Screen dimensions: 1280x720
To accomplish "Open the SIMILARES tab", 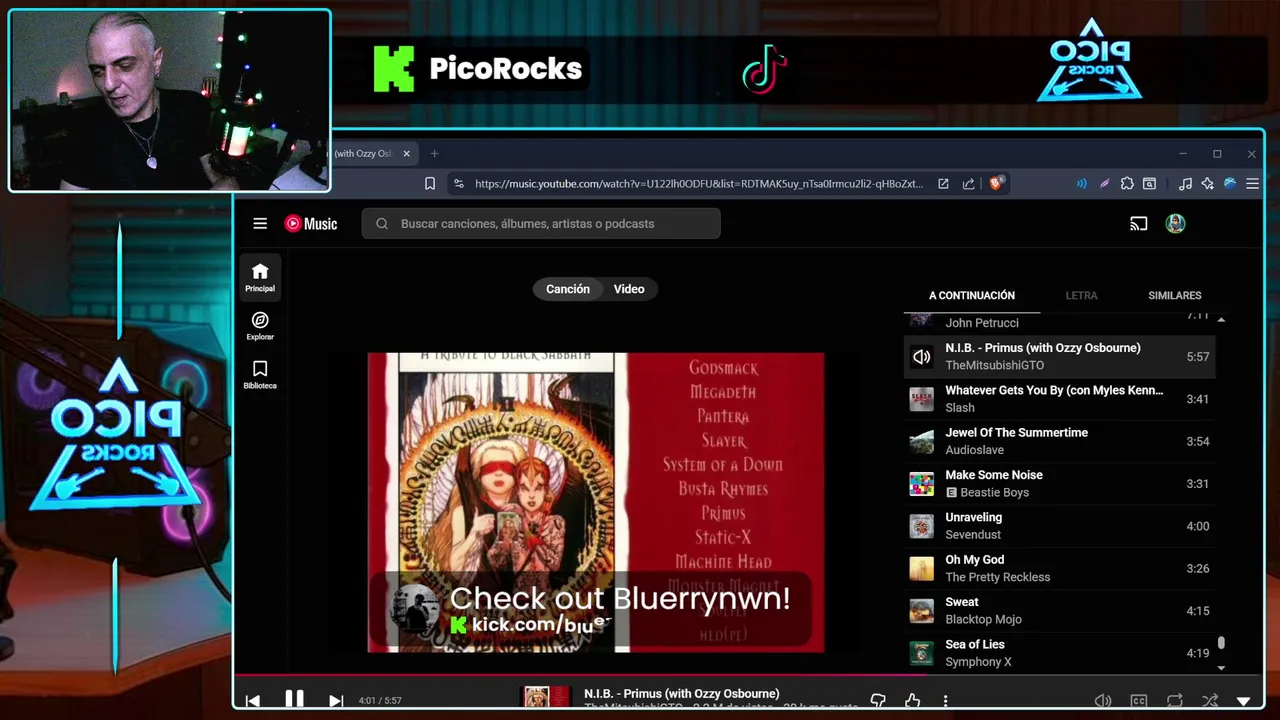I will click(x=1175, y=296).
